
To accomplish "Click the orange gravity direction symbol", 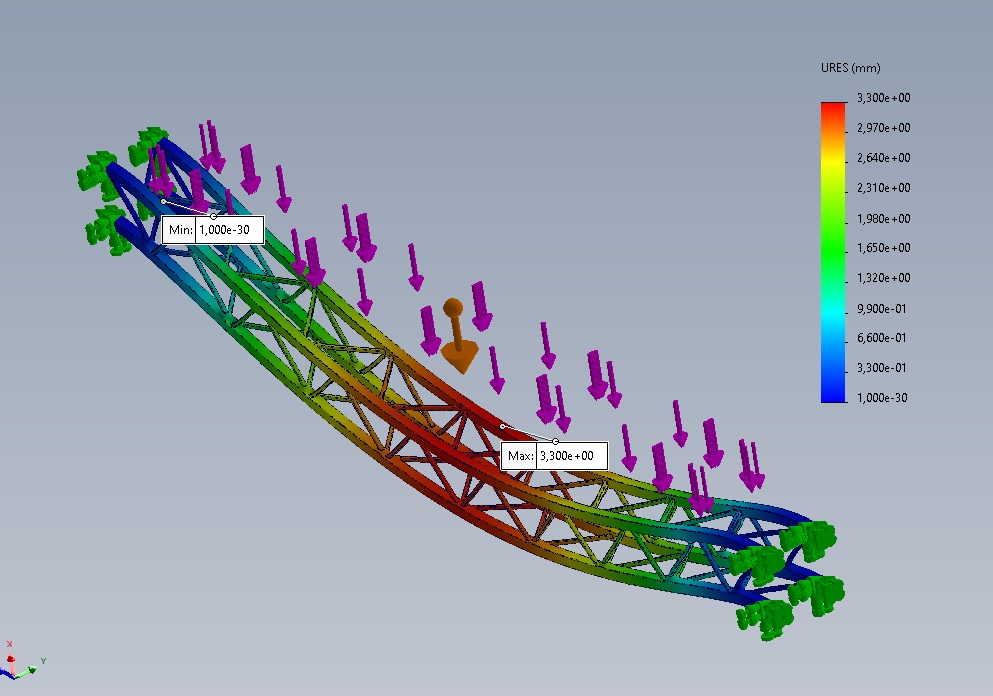I will (458, 336).
